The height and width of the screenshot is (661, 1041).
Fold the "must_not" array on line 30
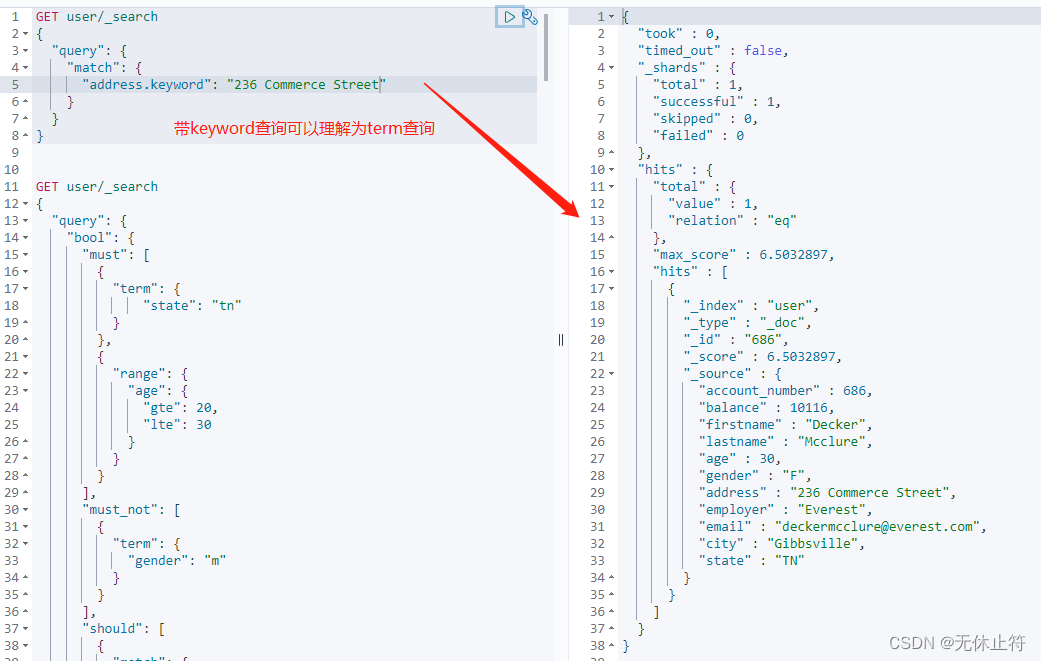[x=25, y=510]
